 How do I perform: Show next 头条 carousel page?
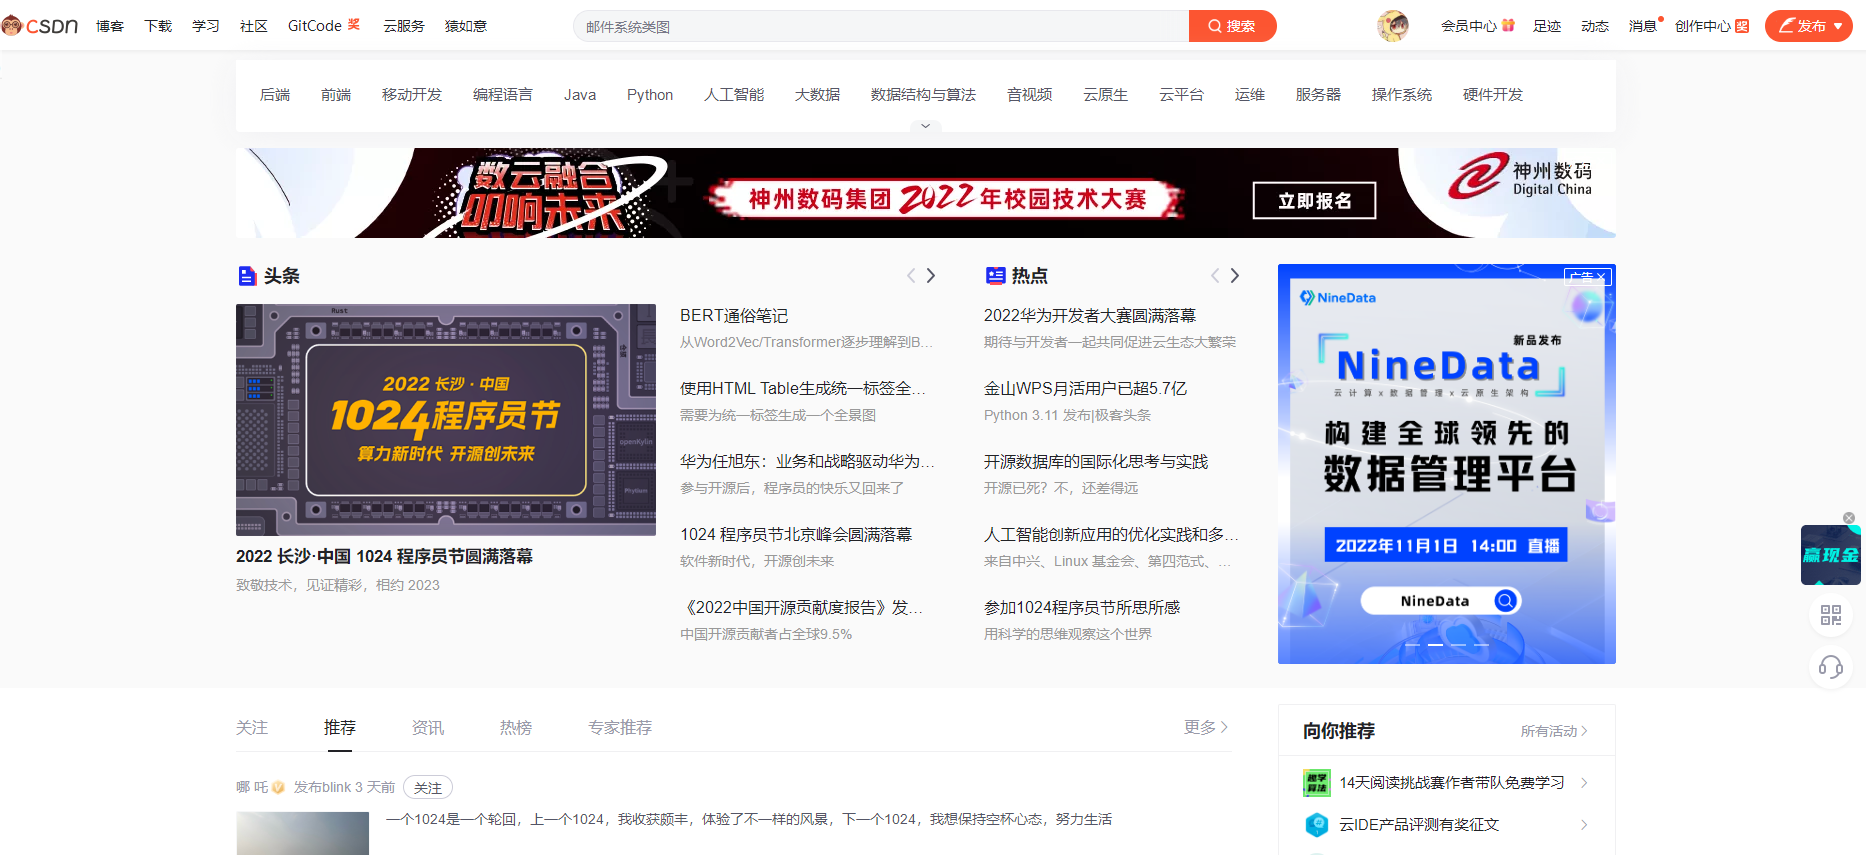click(931, 275)
